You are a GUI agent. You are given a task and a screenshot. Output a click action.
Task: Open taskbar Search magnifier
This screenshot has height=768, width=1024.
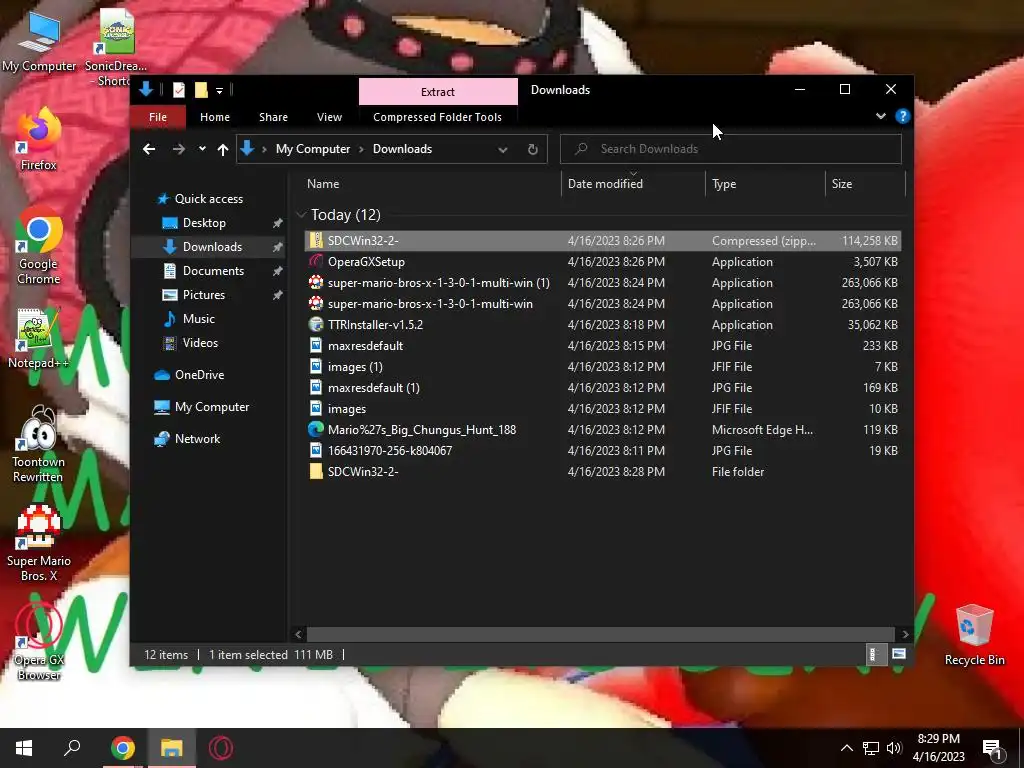click(x=72, y=748)
